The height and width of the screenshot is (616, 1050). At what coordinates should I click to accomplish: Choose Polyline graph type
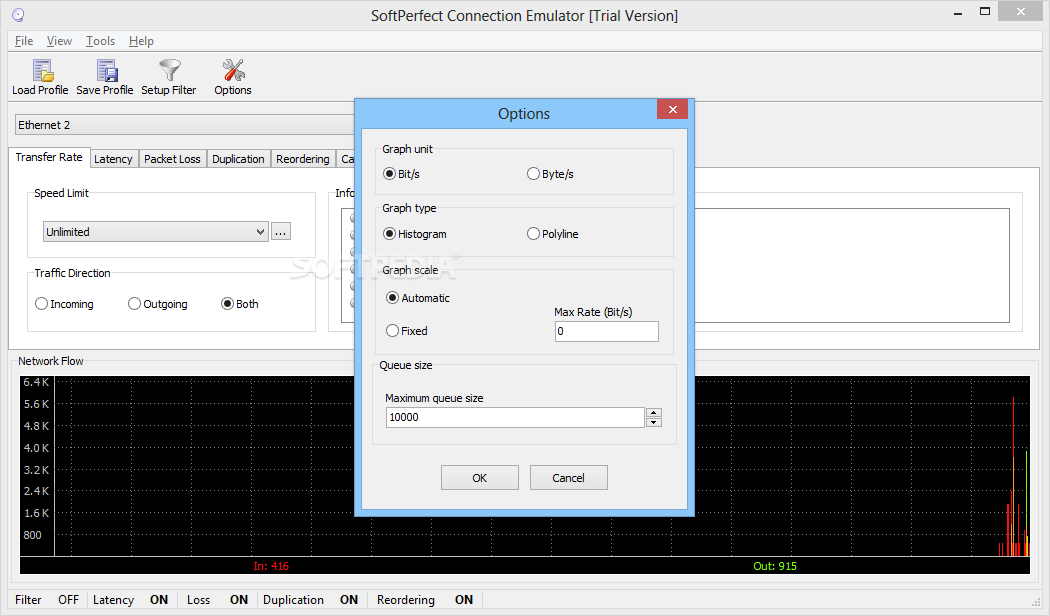553,234
